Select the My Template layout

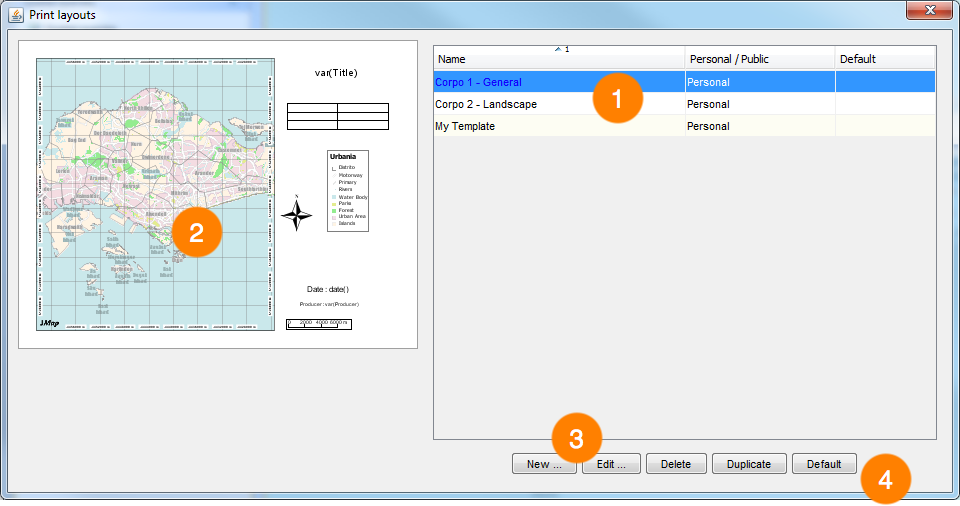(x=684, y=126)
